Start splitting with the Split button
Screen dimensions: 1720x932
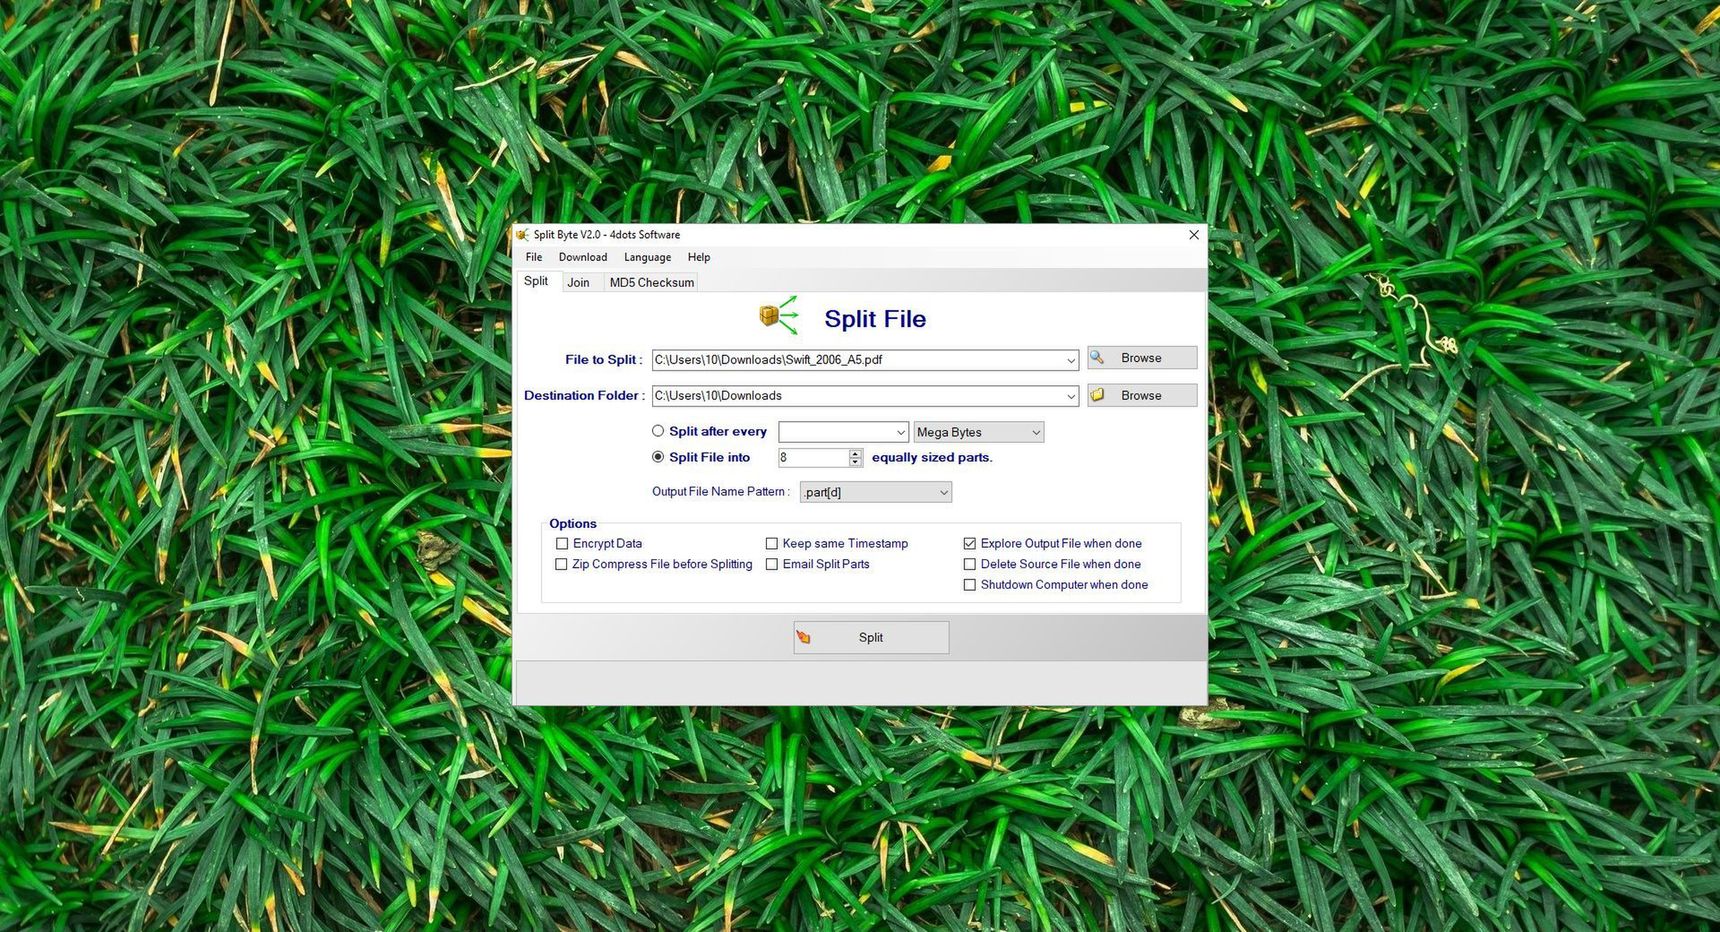click(x=871, y=637)
